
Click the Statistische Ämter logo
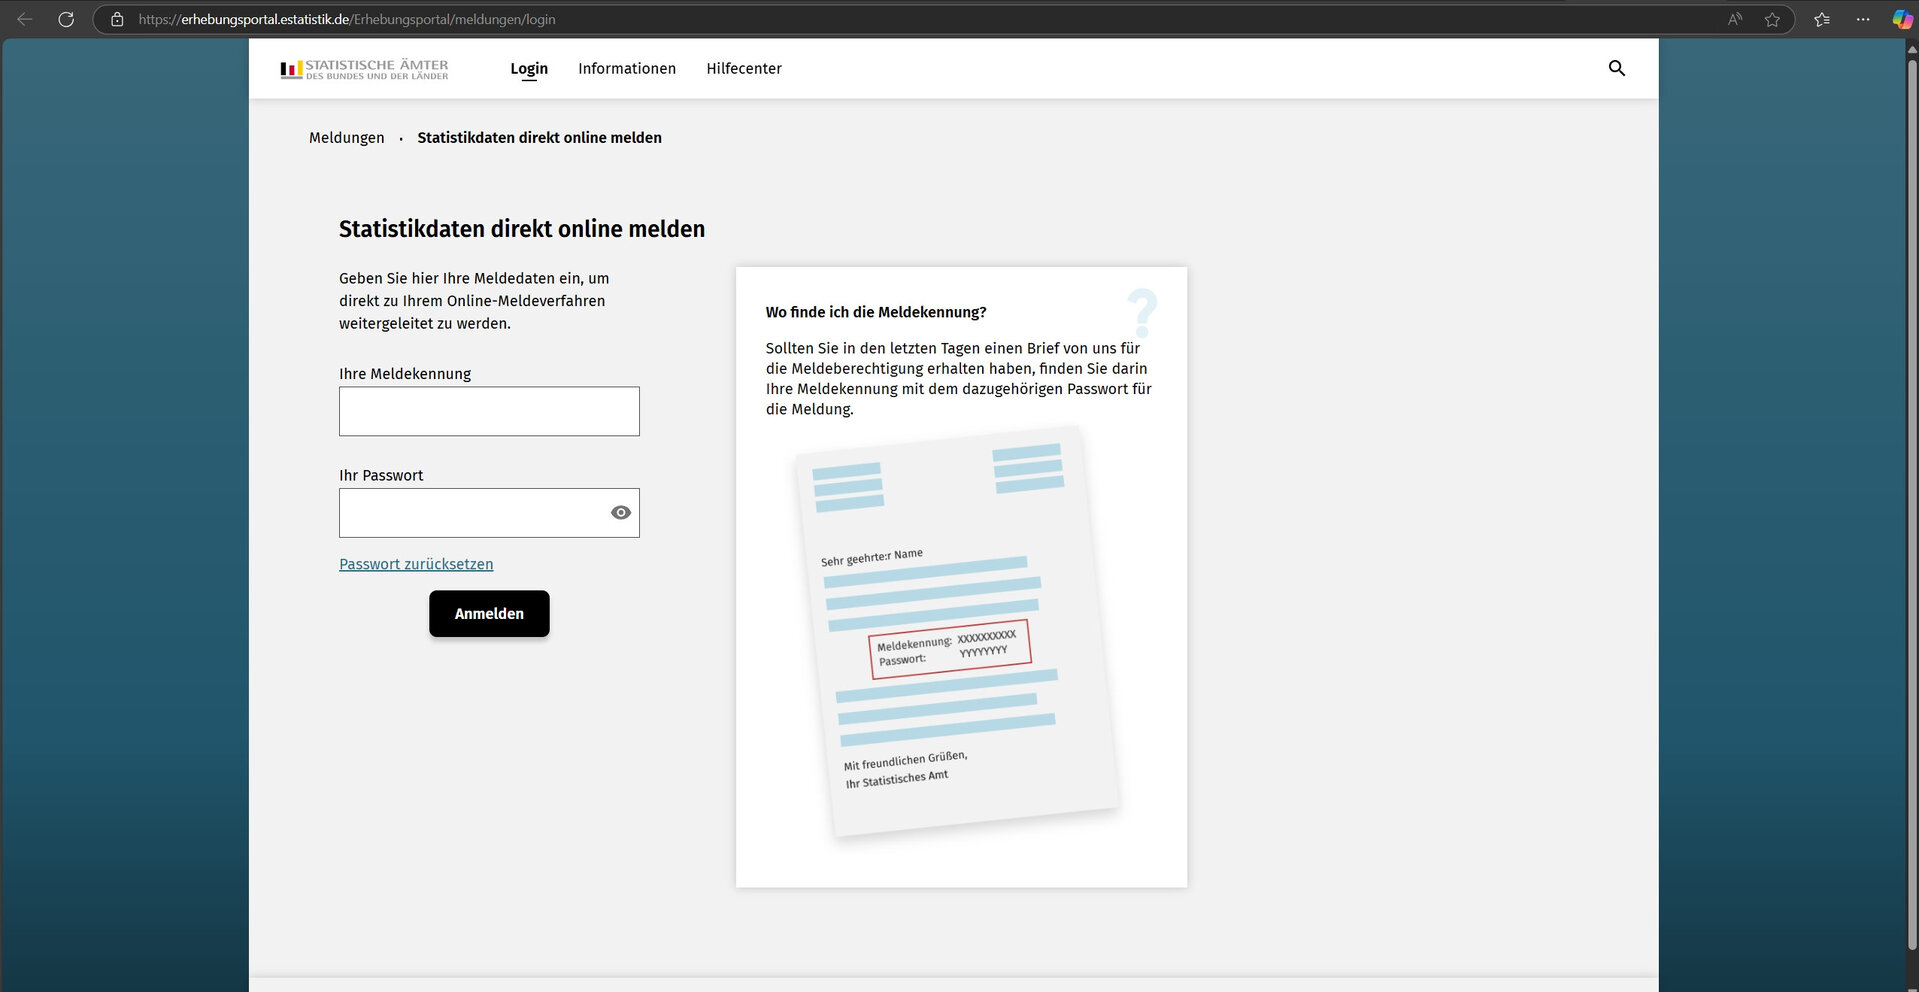coord(365,69)
